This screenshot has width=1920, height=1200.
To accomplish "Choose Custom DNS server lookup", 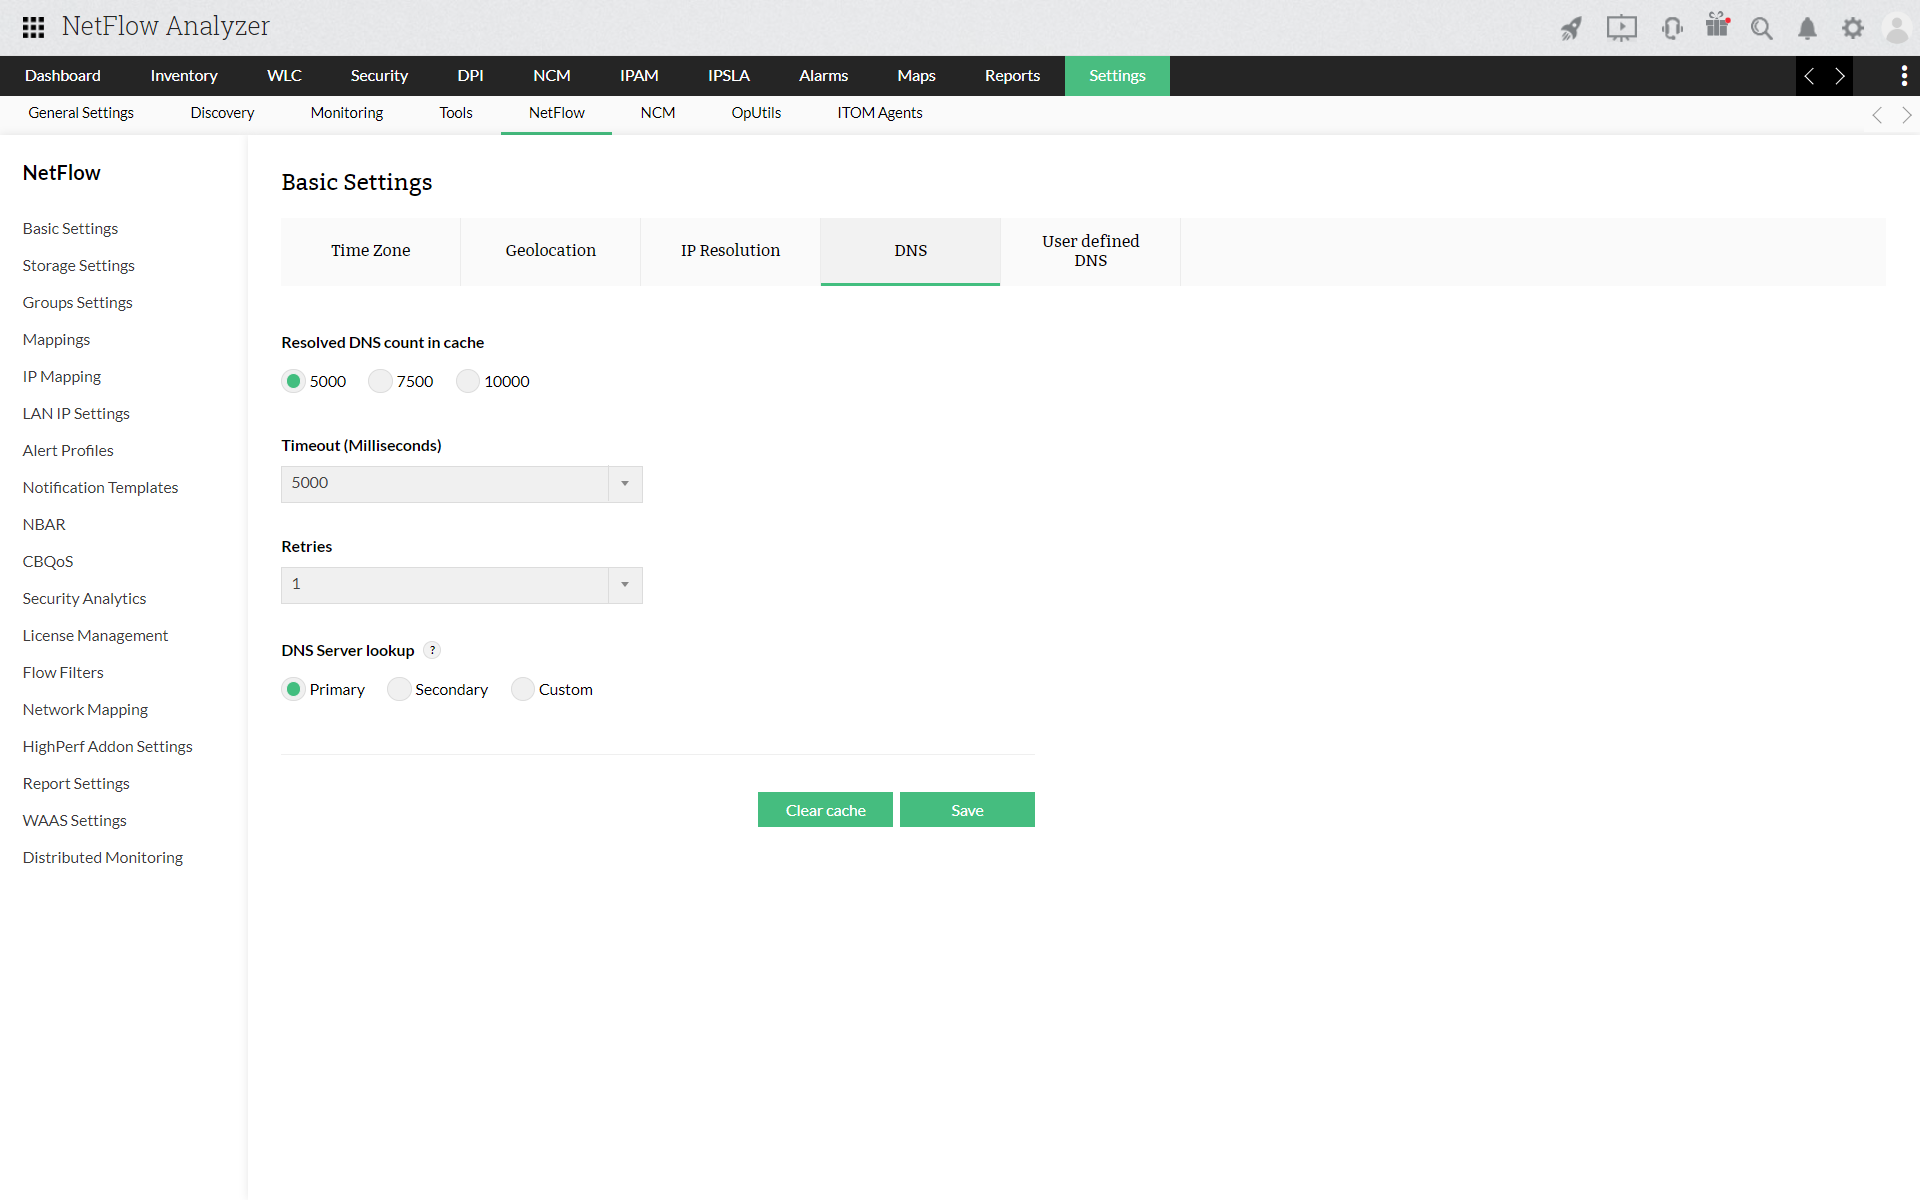I will 522,689.
